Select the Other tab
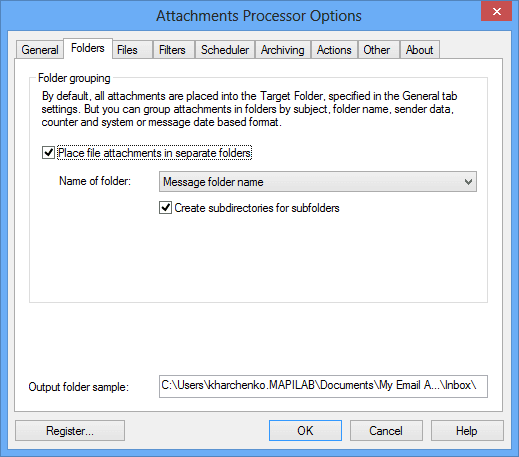This screenshot has height=457, width=519. pos(379,50)
